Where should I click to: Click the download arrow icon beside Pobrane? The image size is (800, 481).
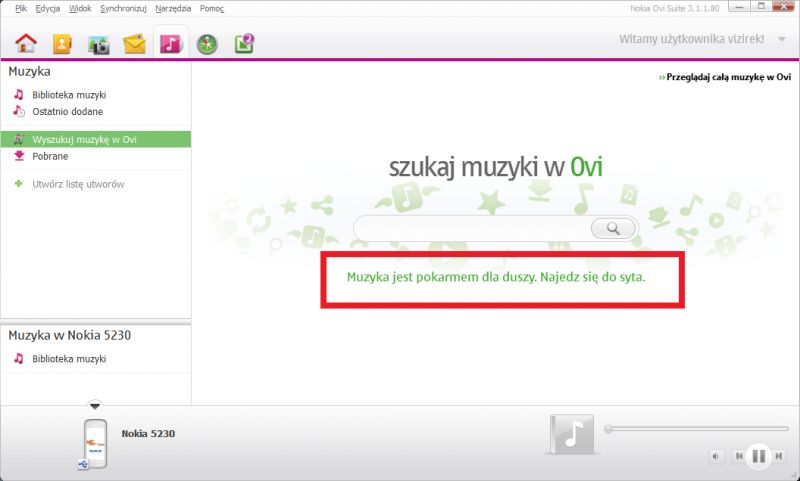[19, 156]
